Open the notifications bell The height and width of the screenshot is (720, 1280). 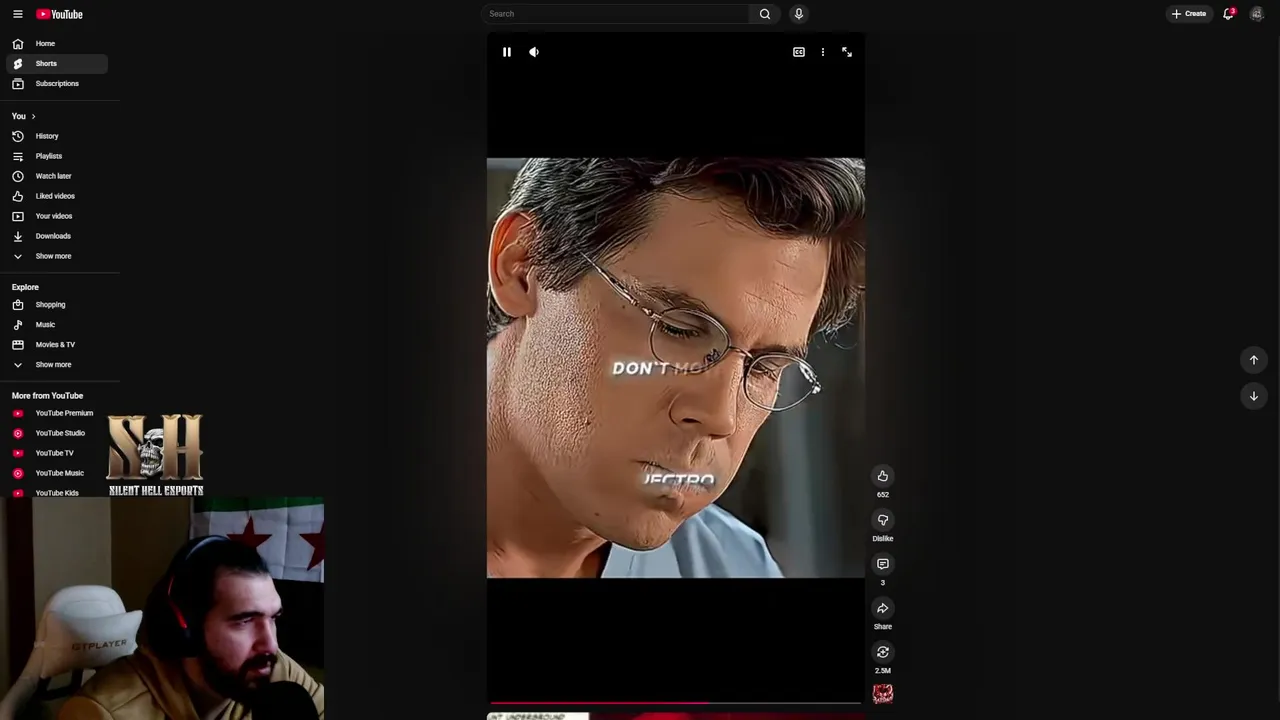tap(1229, 14)
